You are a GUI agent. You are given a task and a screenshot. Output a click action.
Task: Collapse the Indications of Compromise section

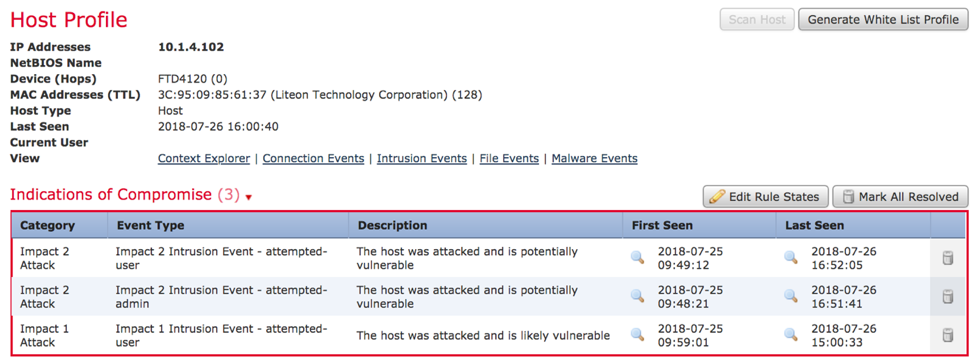coord(248,198)
